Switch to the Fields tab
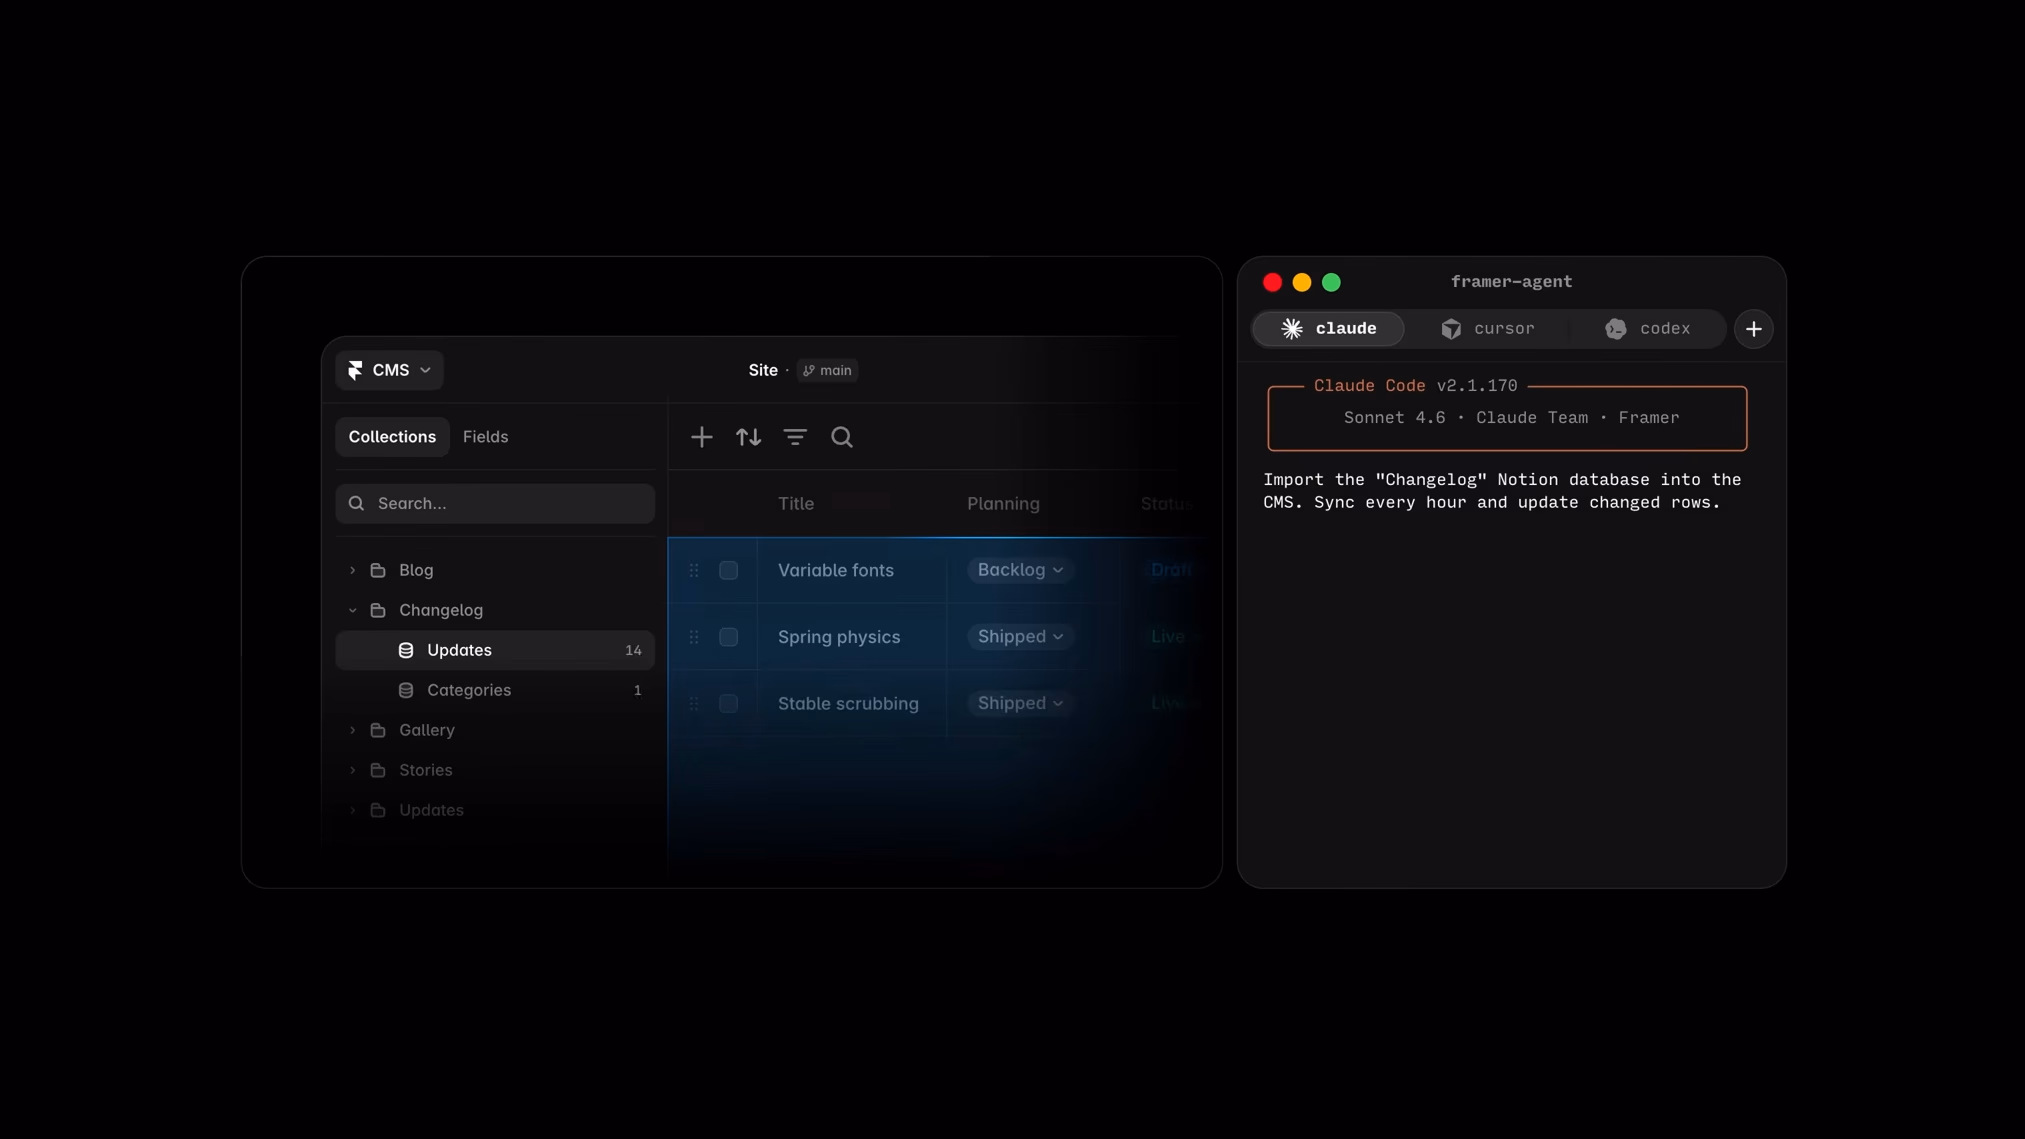 coord(485,437)
